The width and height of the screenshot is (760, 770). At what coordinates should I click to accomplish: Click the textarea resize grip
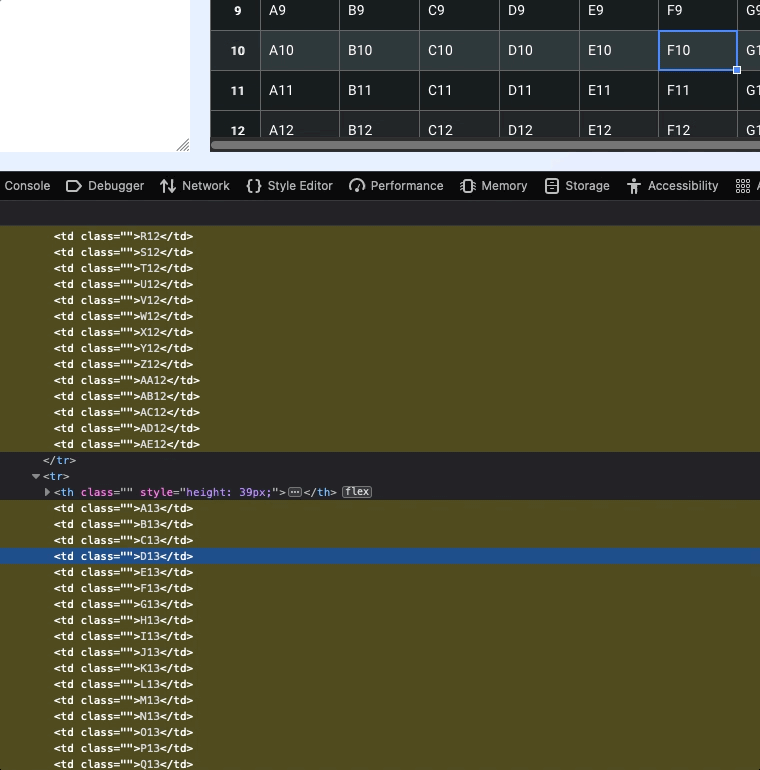(183, 145)
